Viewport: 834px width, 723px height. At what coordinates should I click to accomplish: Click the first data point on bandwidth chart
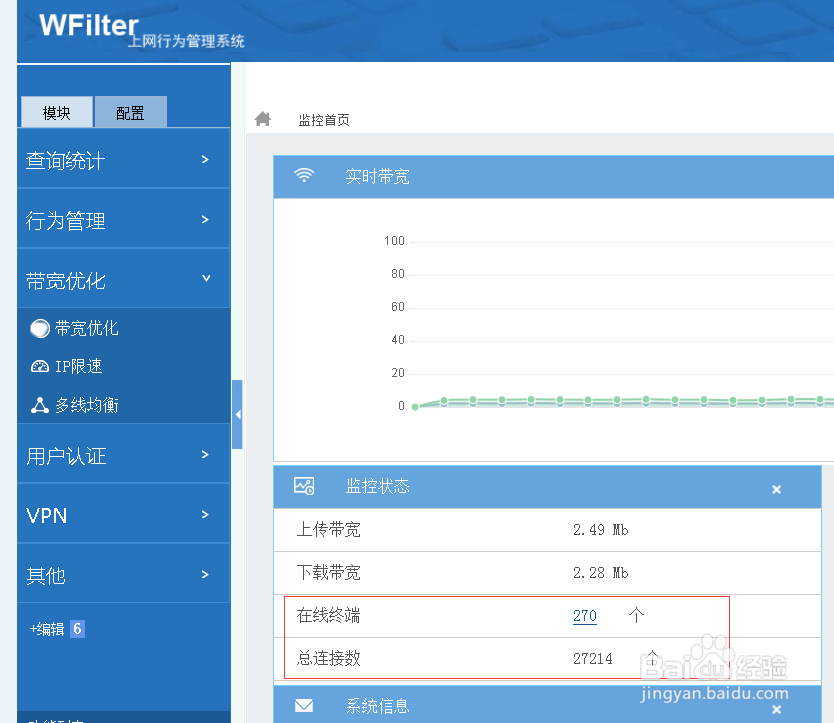415,406
